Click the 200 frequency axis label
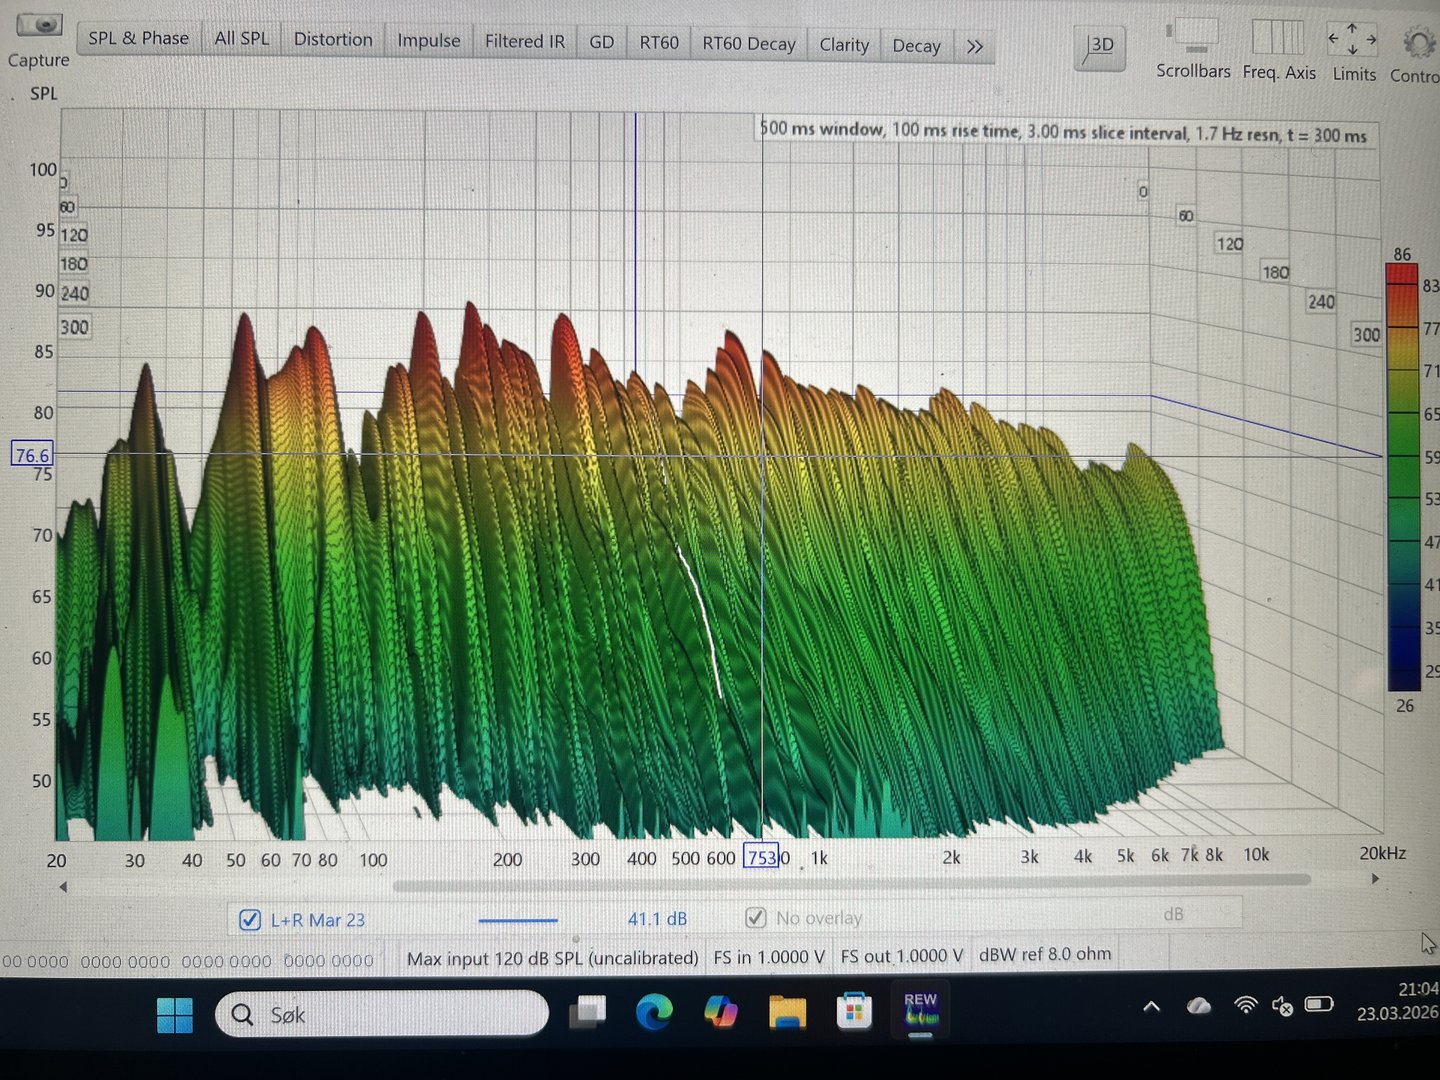Image resolution: width=1440 pixels, height=1080 pixels. pos(507,859)
